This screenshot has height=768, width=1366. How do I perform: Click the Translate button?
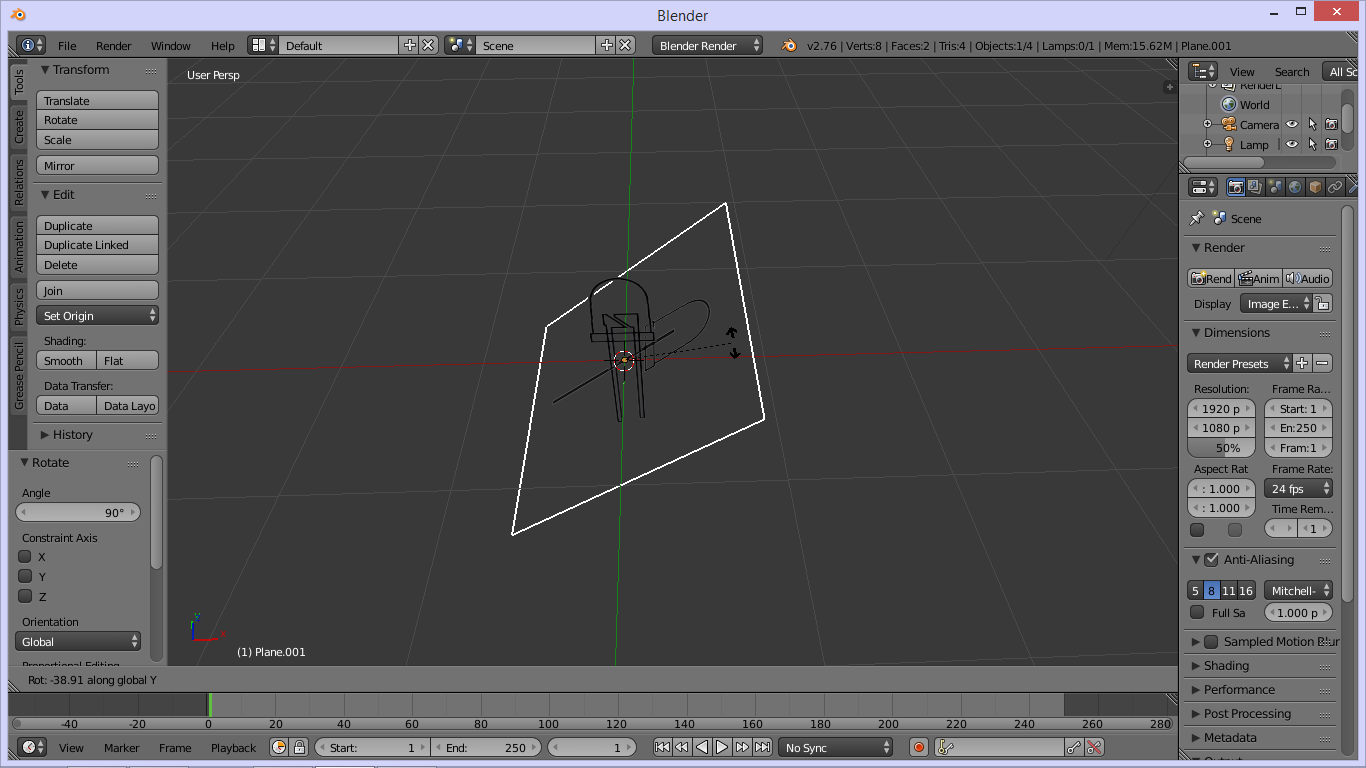coord(98,100)
